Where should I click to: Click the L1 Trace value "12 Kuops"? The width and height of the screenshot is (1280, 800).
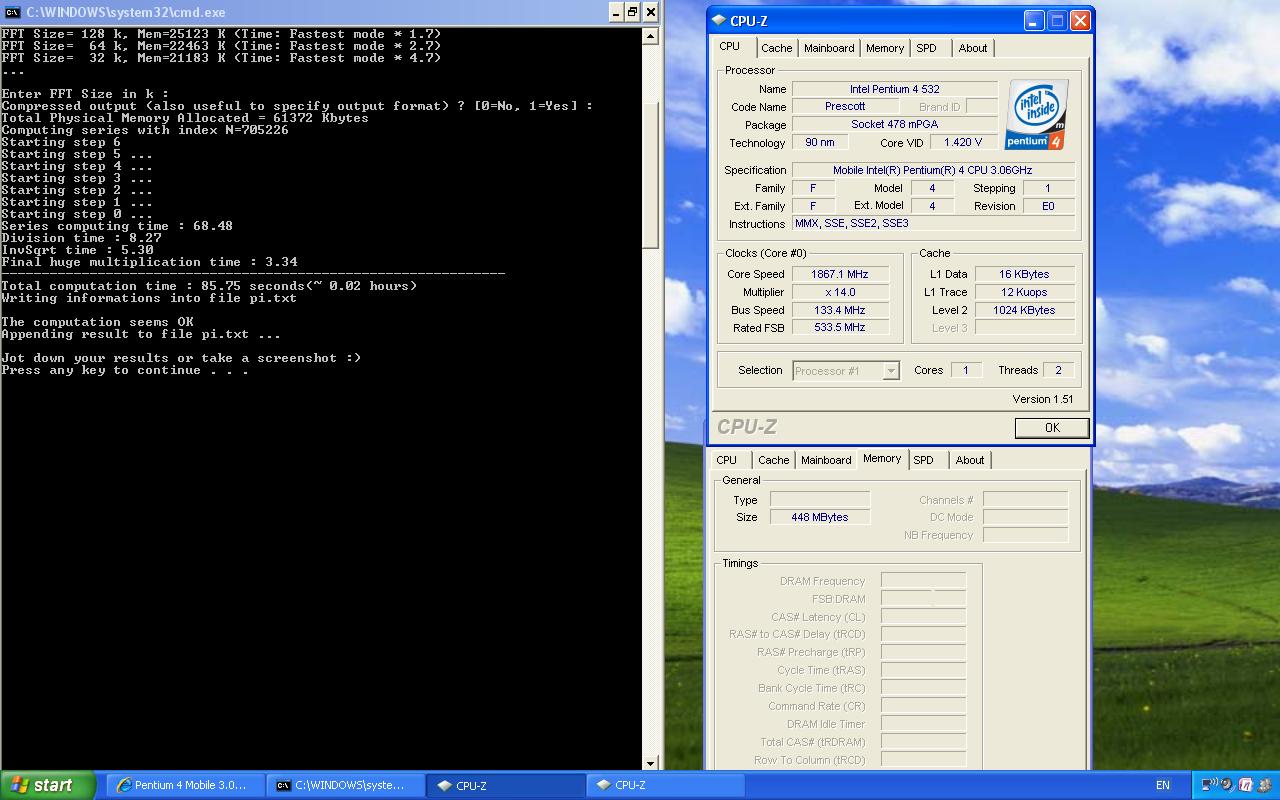point(1024,292)
